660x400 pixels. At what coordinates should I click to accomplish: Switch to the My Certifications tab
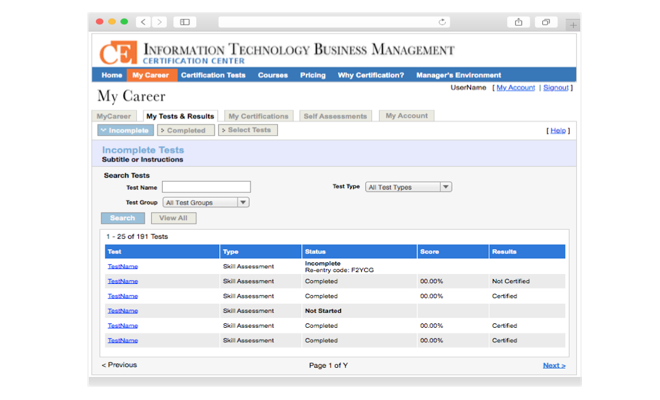point(258,116)
